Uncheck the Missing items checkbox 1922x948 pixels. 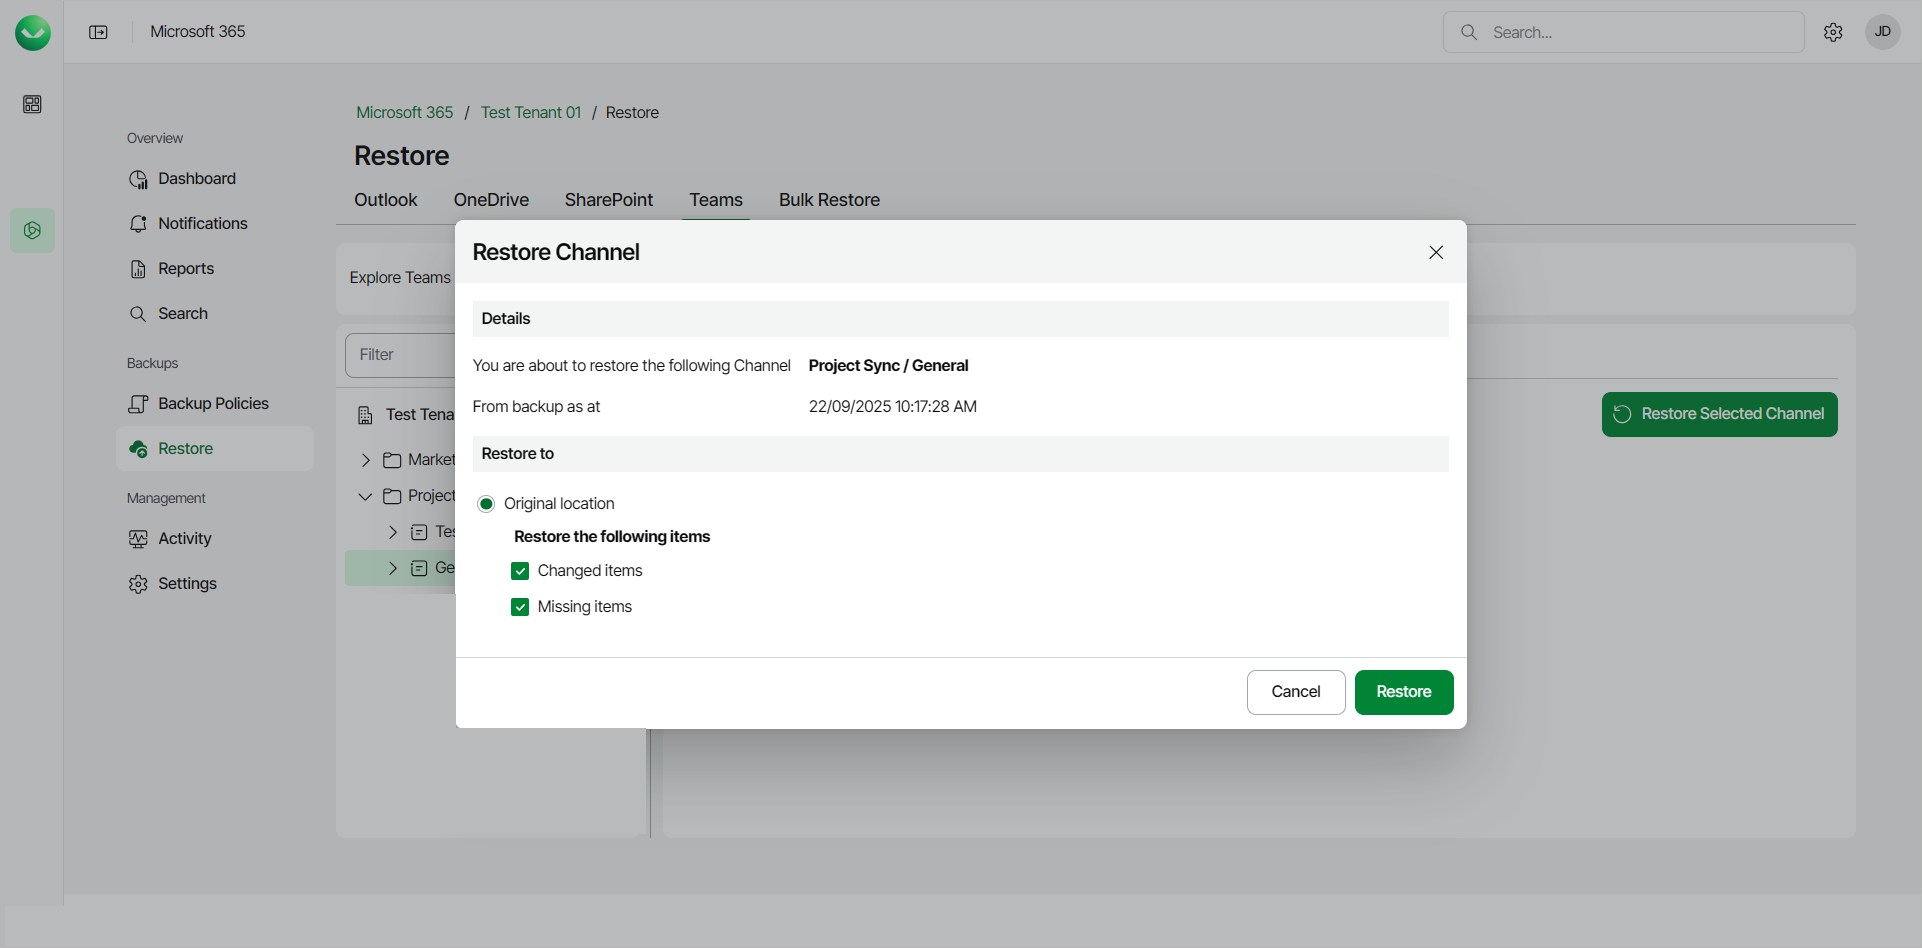[520, 607]
